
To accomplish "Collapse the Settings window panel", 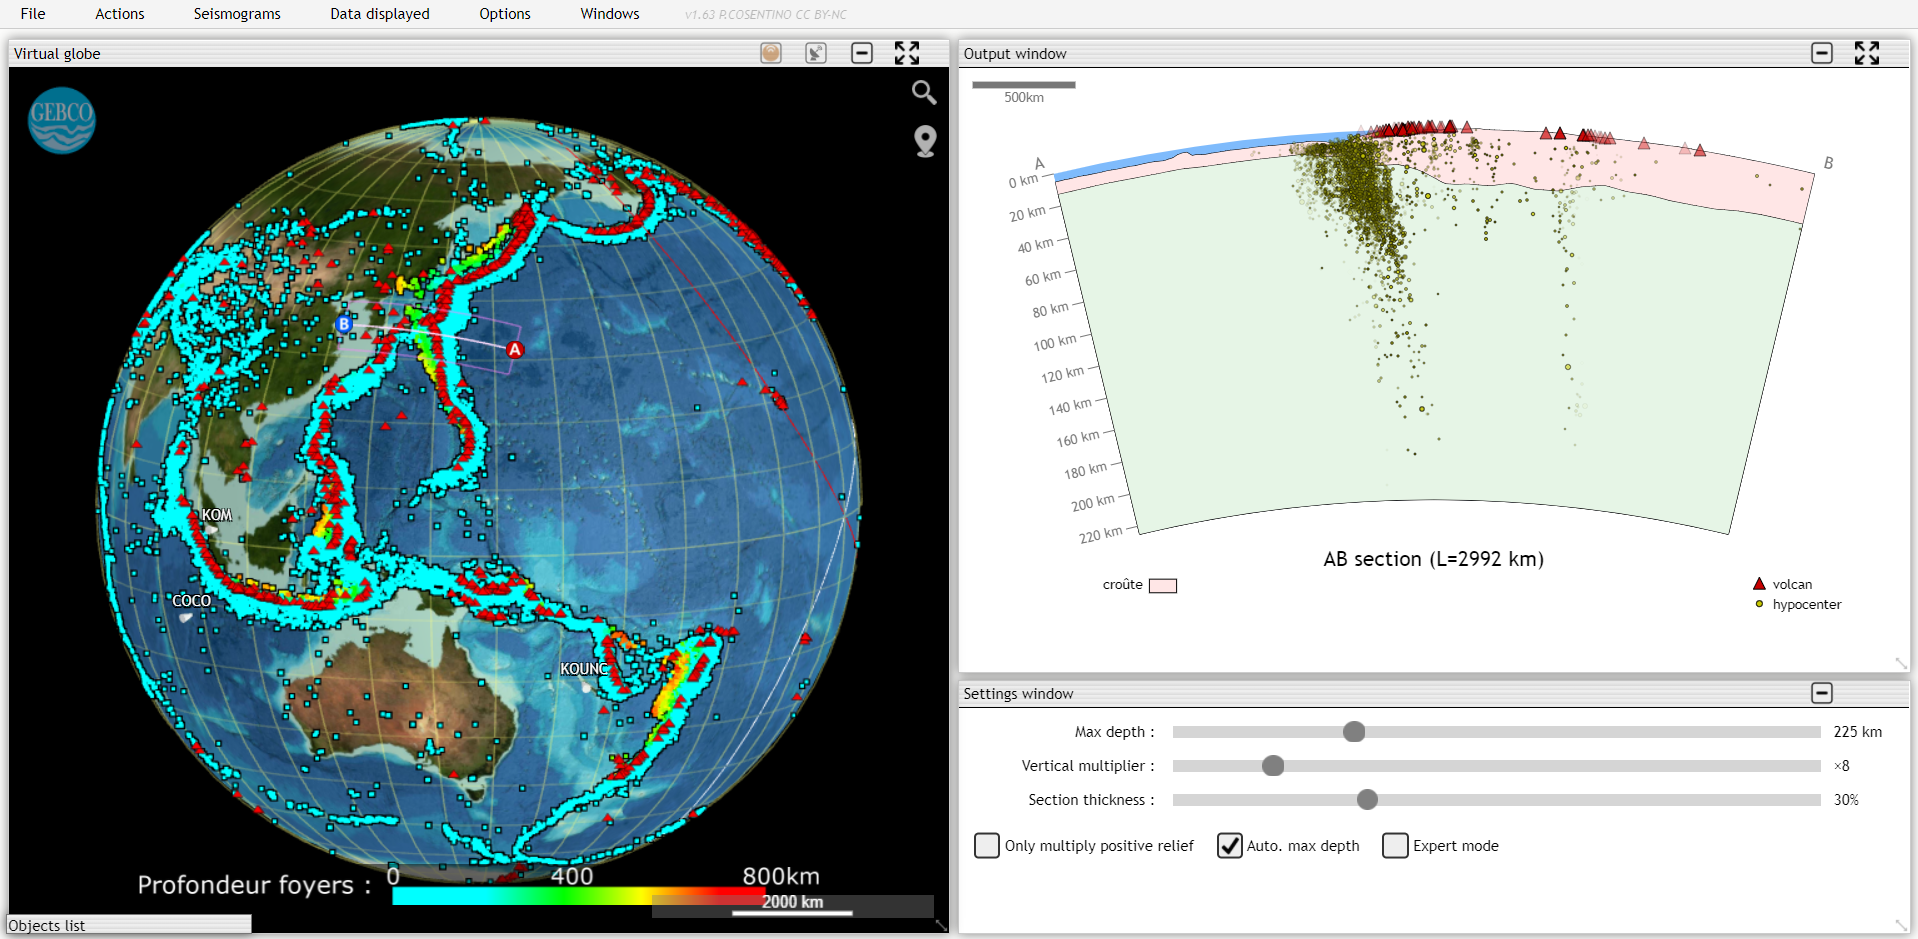I will (x=1822, y=693).
